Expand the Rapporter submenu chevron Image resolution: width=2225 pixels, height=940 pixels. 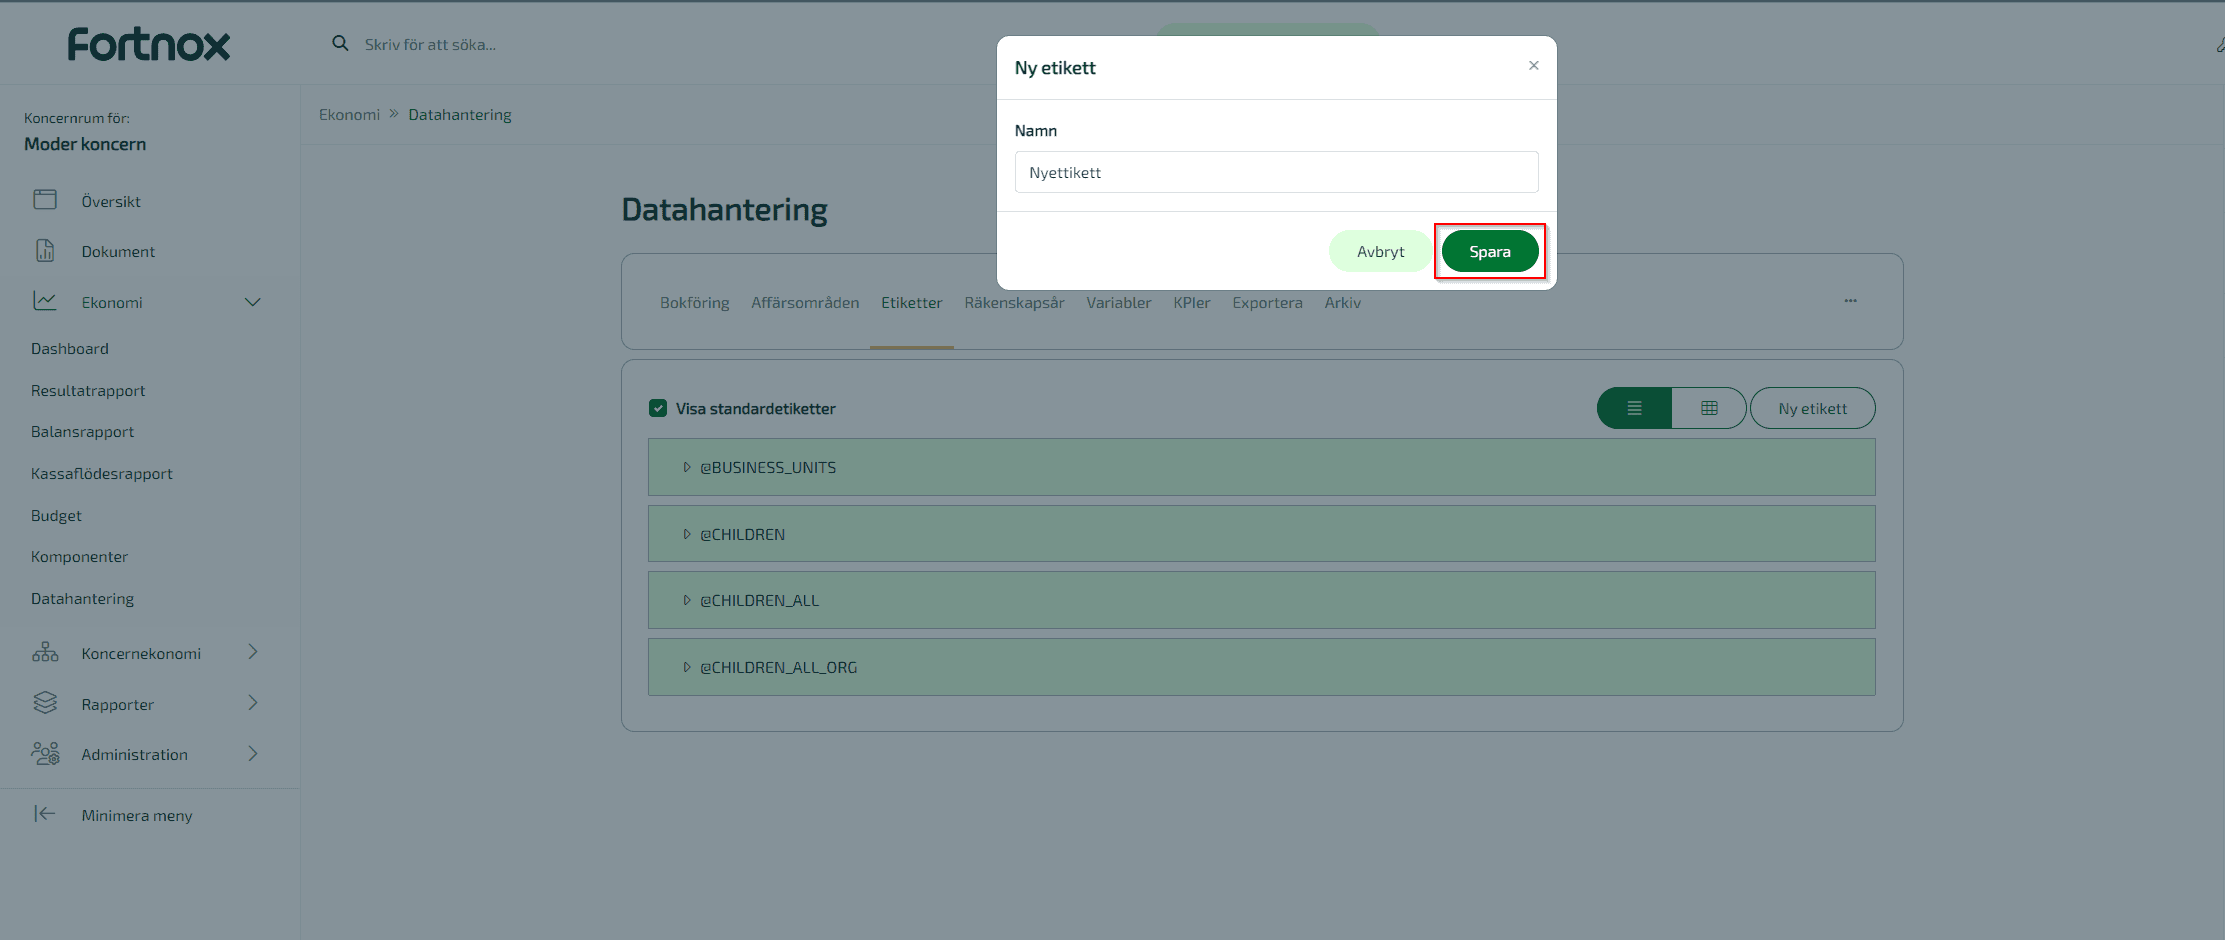[x=253, y=703]
